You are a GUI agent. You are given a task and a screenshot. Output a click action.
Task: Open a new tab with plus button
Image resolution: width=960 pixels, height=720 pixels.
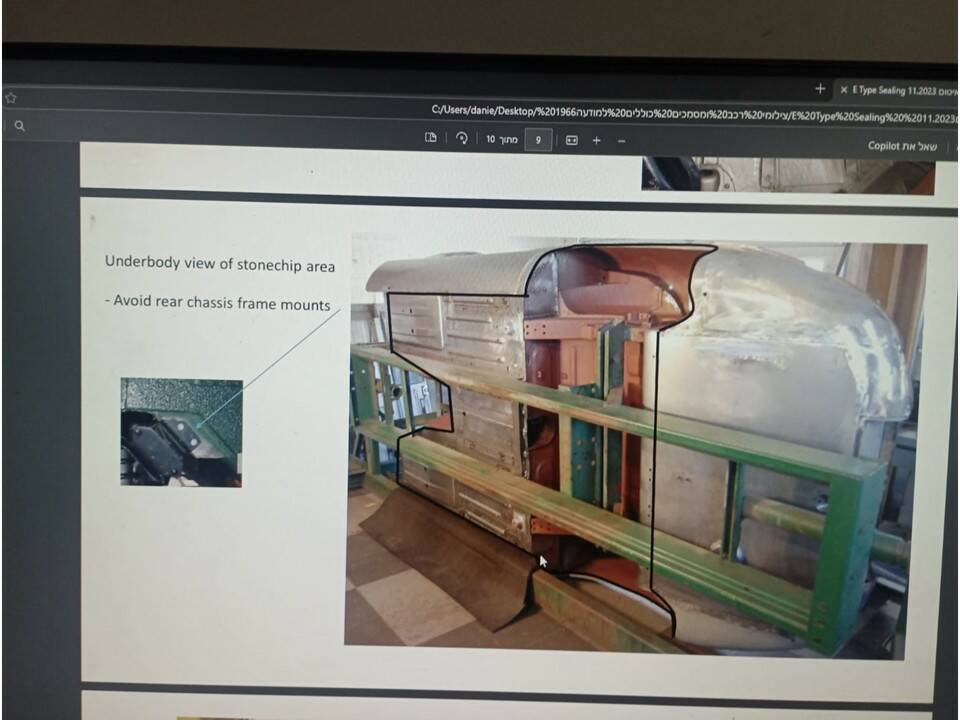(x=819, y=89)
